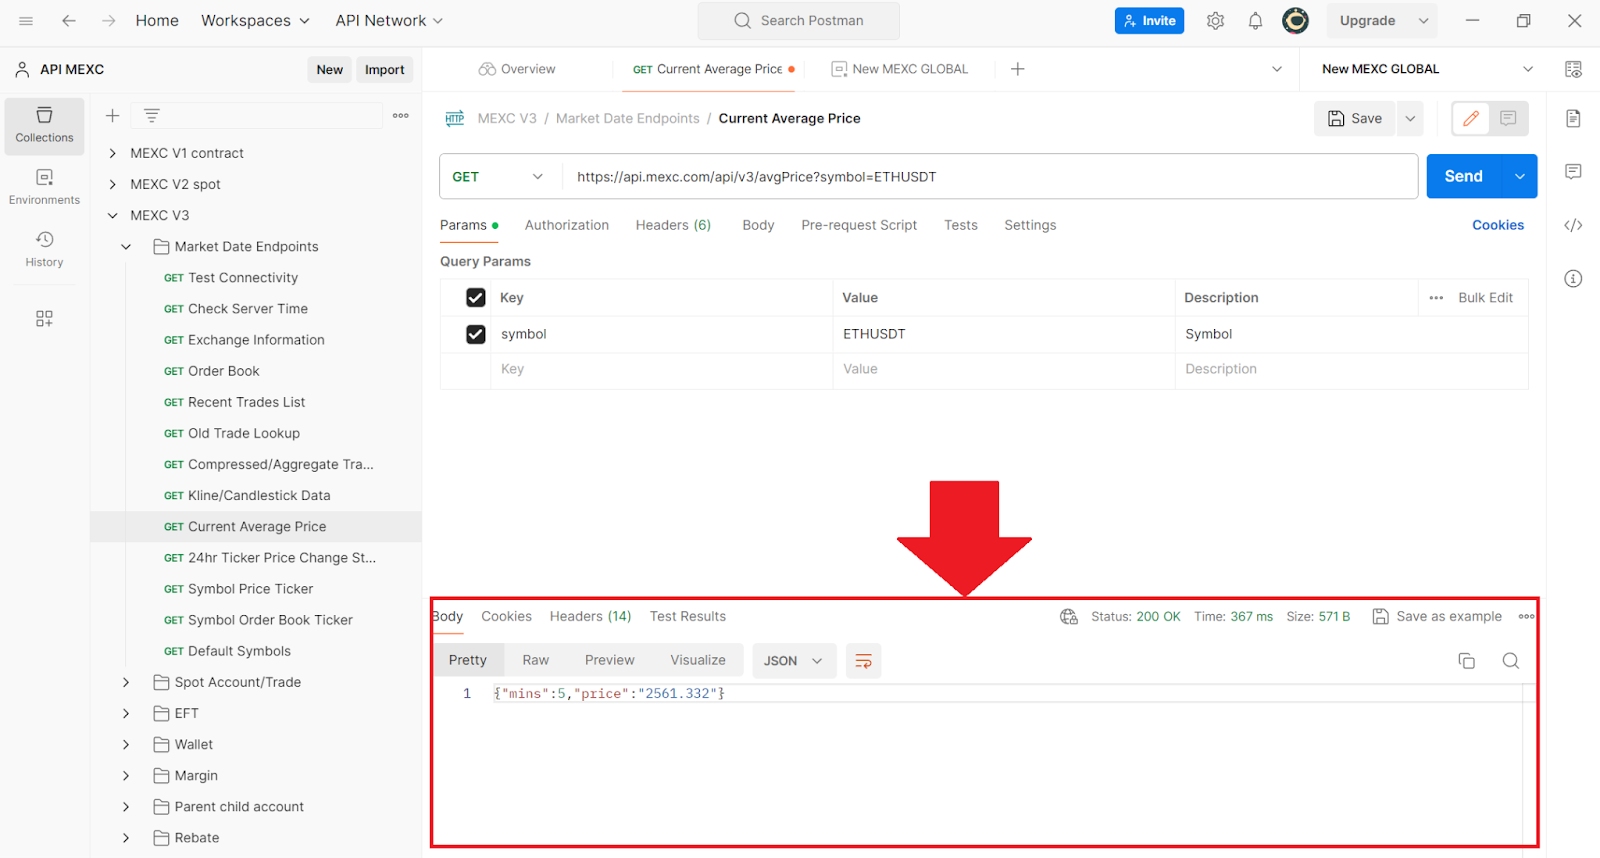Image resolution: width=1600 pixels, height=858 pixels.
Task: Click the collections filter icon
Action: pos(152,116)
